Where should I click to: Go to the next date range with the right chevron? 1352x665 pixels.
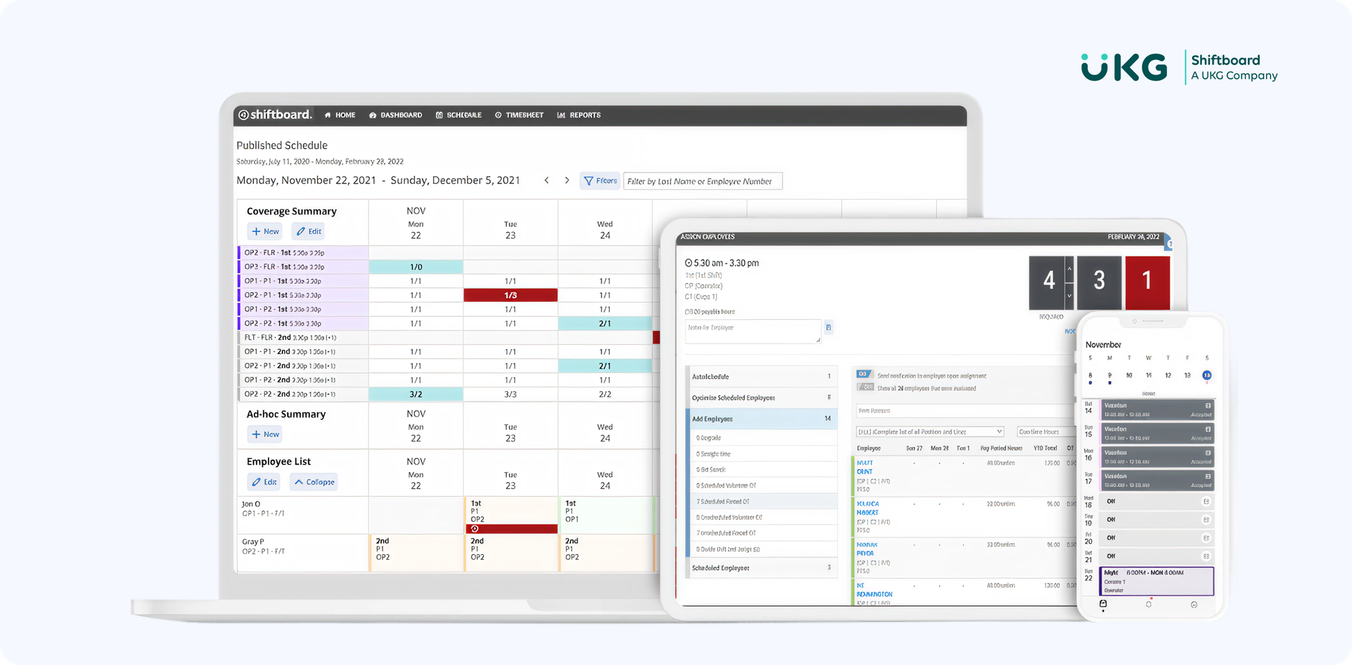567,181
